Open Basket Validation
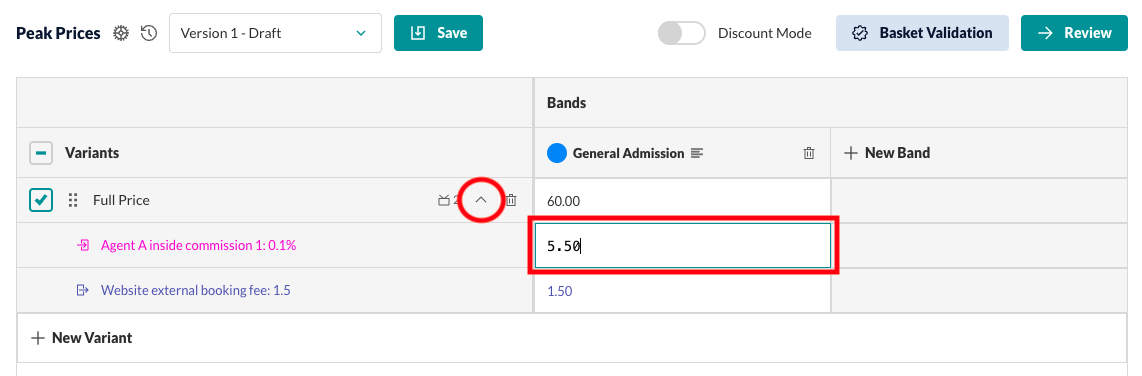This screenshot has height=376, width=1142. click(922, 34)
